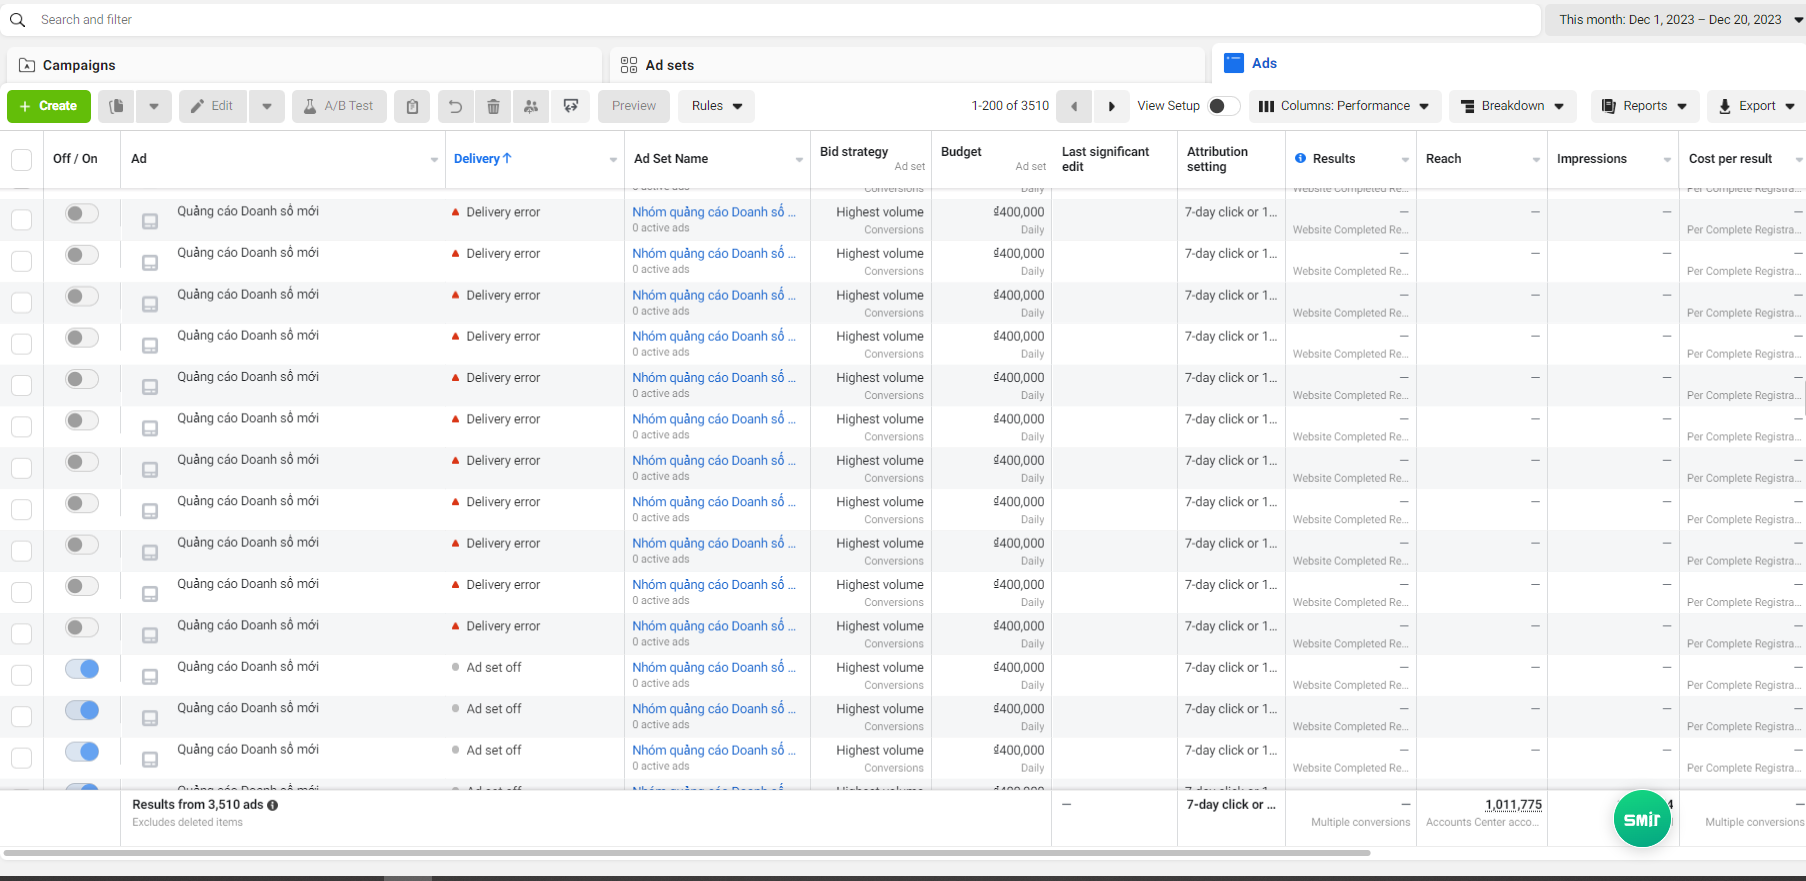
Task: Click the Search and filter field
Action: [x=772, y=20]
